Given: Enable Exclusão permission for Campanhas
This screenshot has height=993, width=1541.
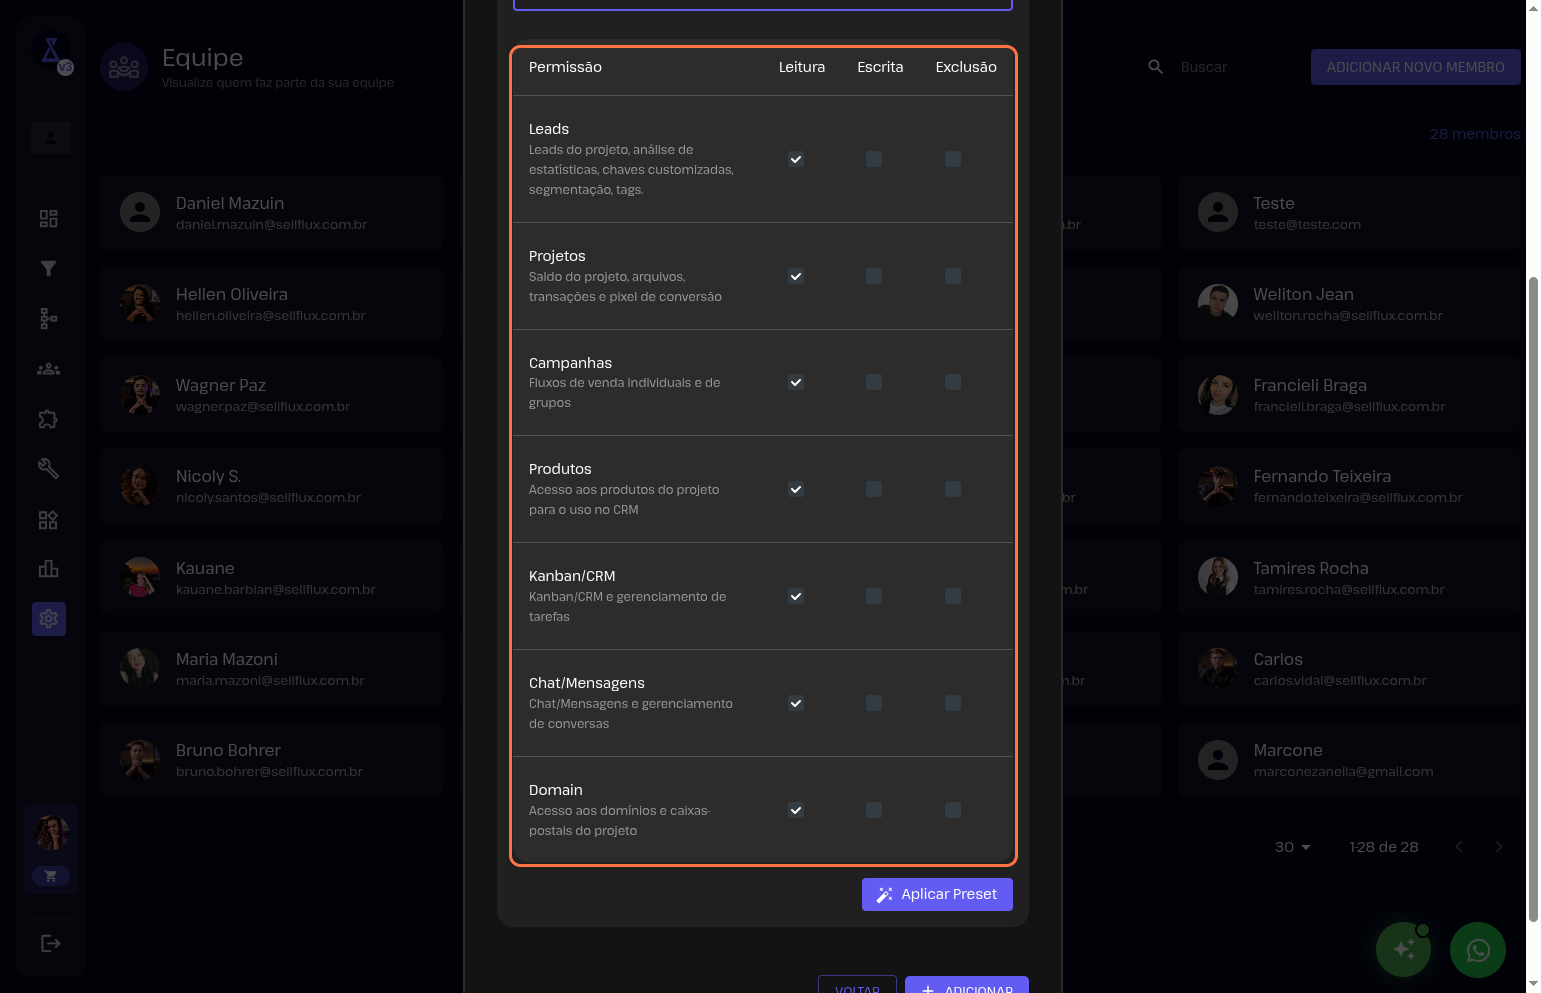Looking at the screenshot, I should coord(953,382).
